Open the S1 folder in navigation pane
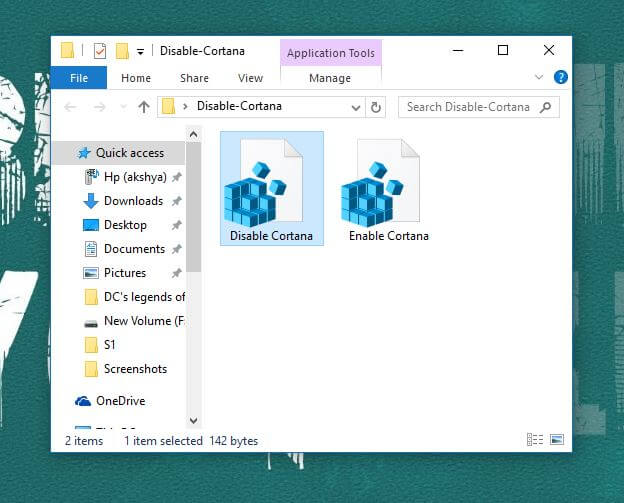Viewport: 624px width, 503px height. click(x=100, y=345)
